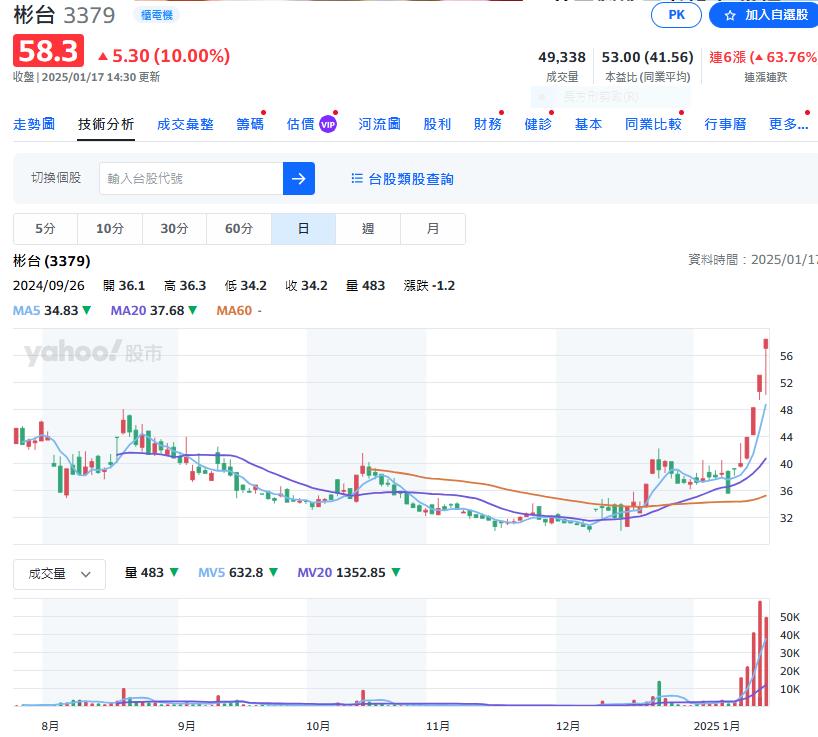The height and width of the screenshot is (737, 818).
Task: Click the VIP badge on 估價
Action: pyautogui.click(x=328, y=124)
